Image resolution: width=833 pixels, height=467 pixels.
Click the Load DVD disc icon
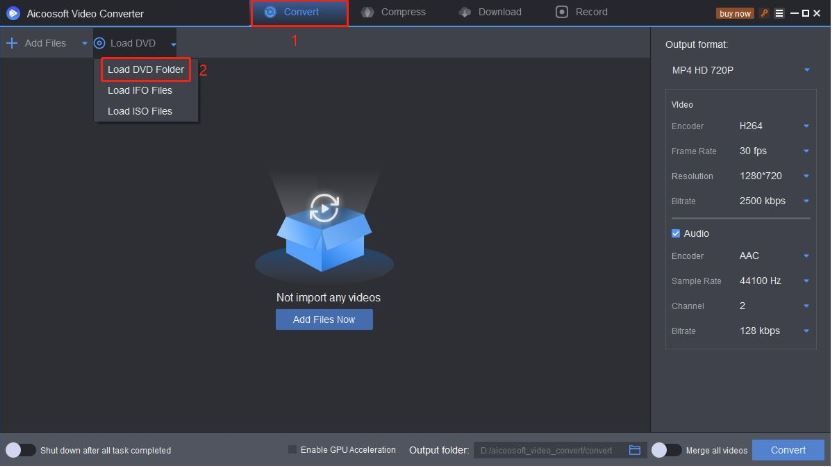tap(99, 43)
